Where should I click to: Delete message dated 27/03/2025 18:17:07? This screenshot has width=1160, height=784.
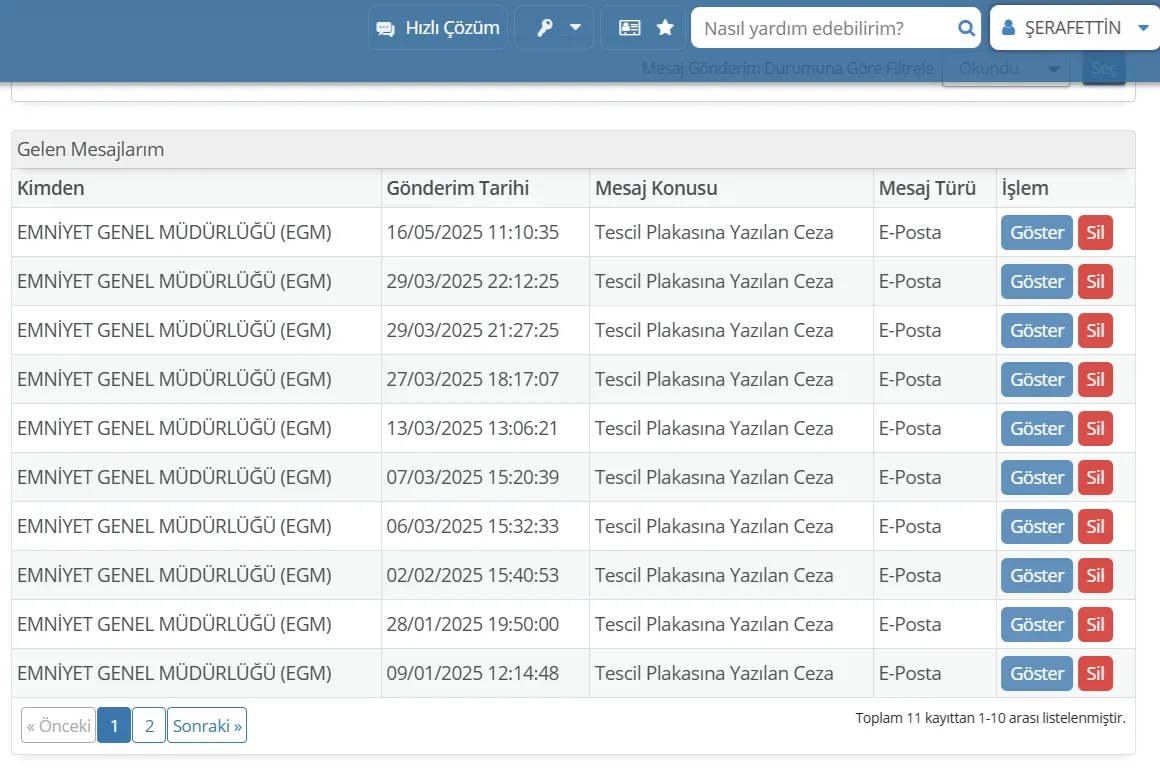coord(1095,379)
